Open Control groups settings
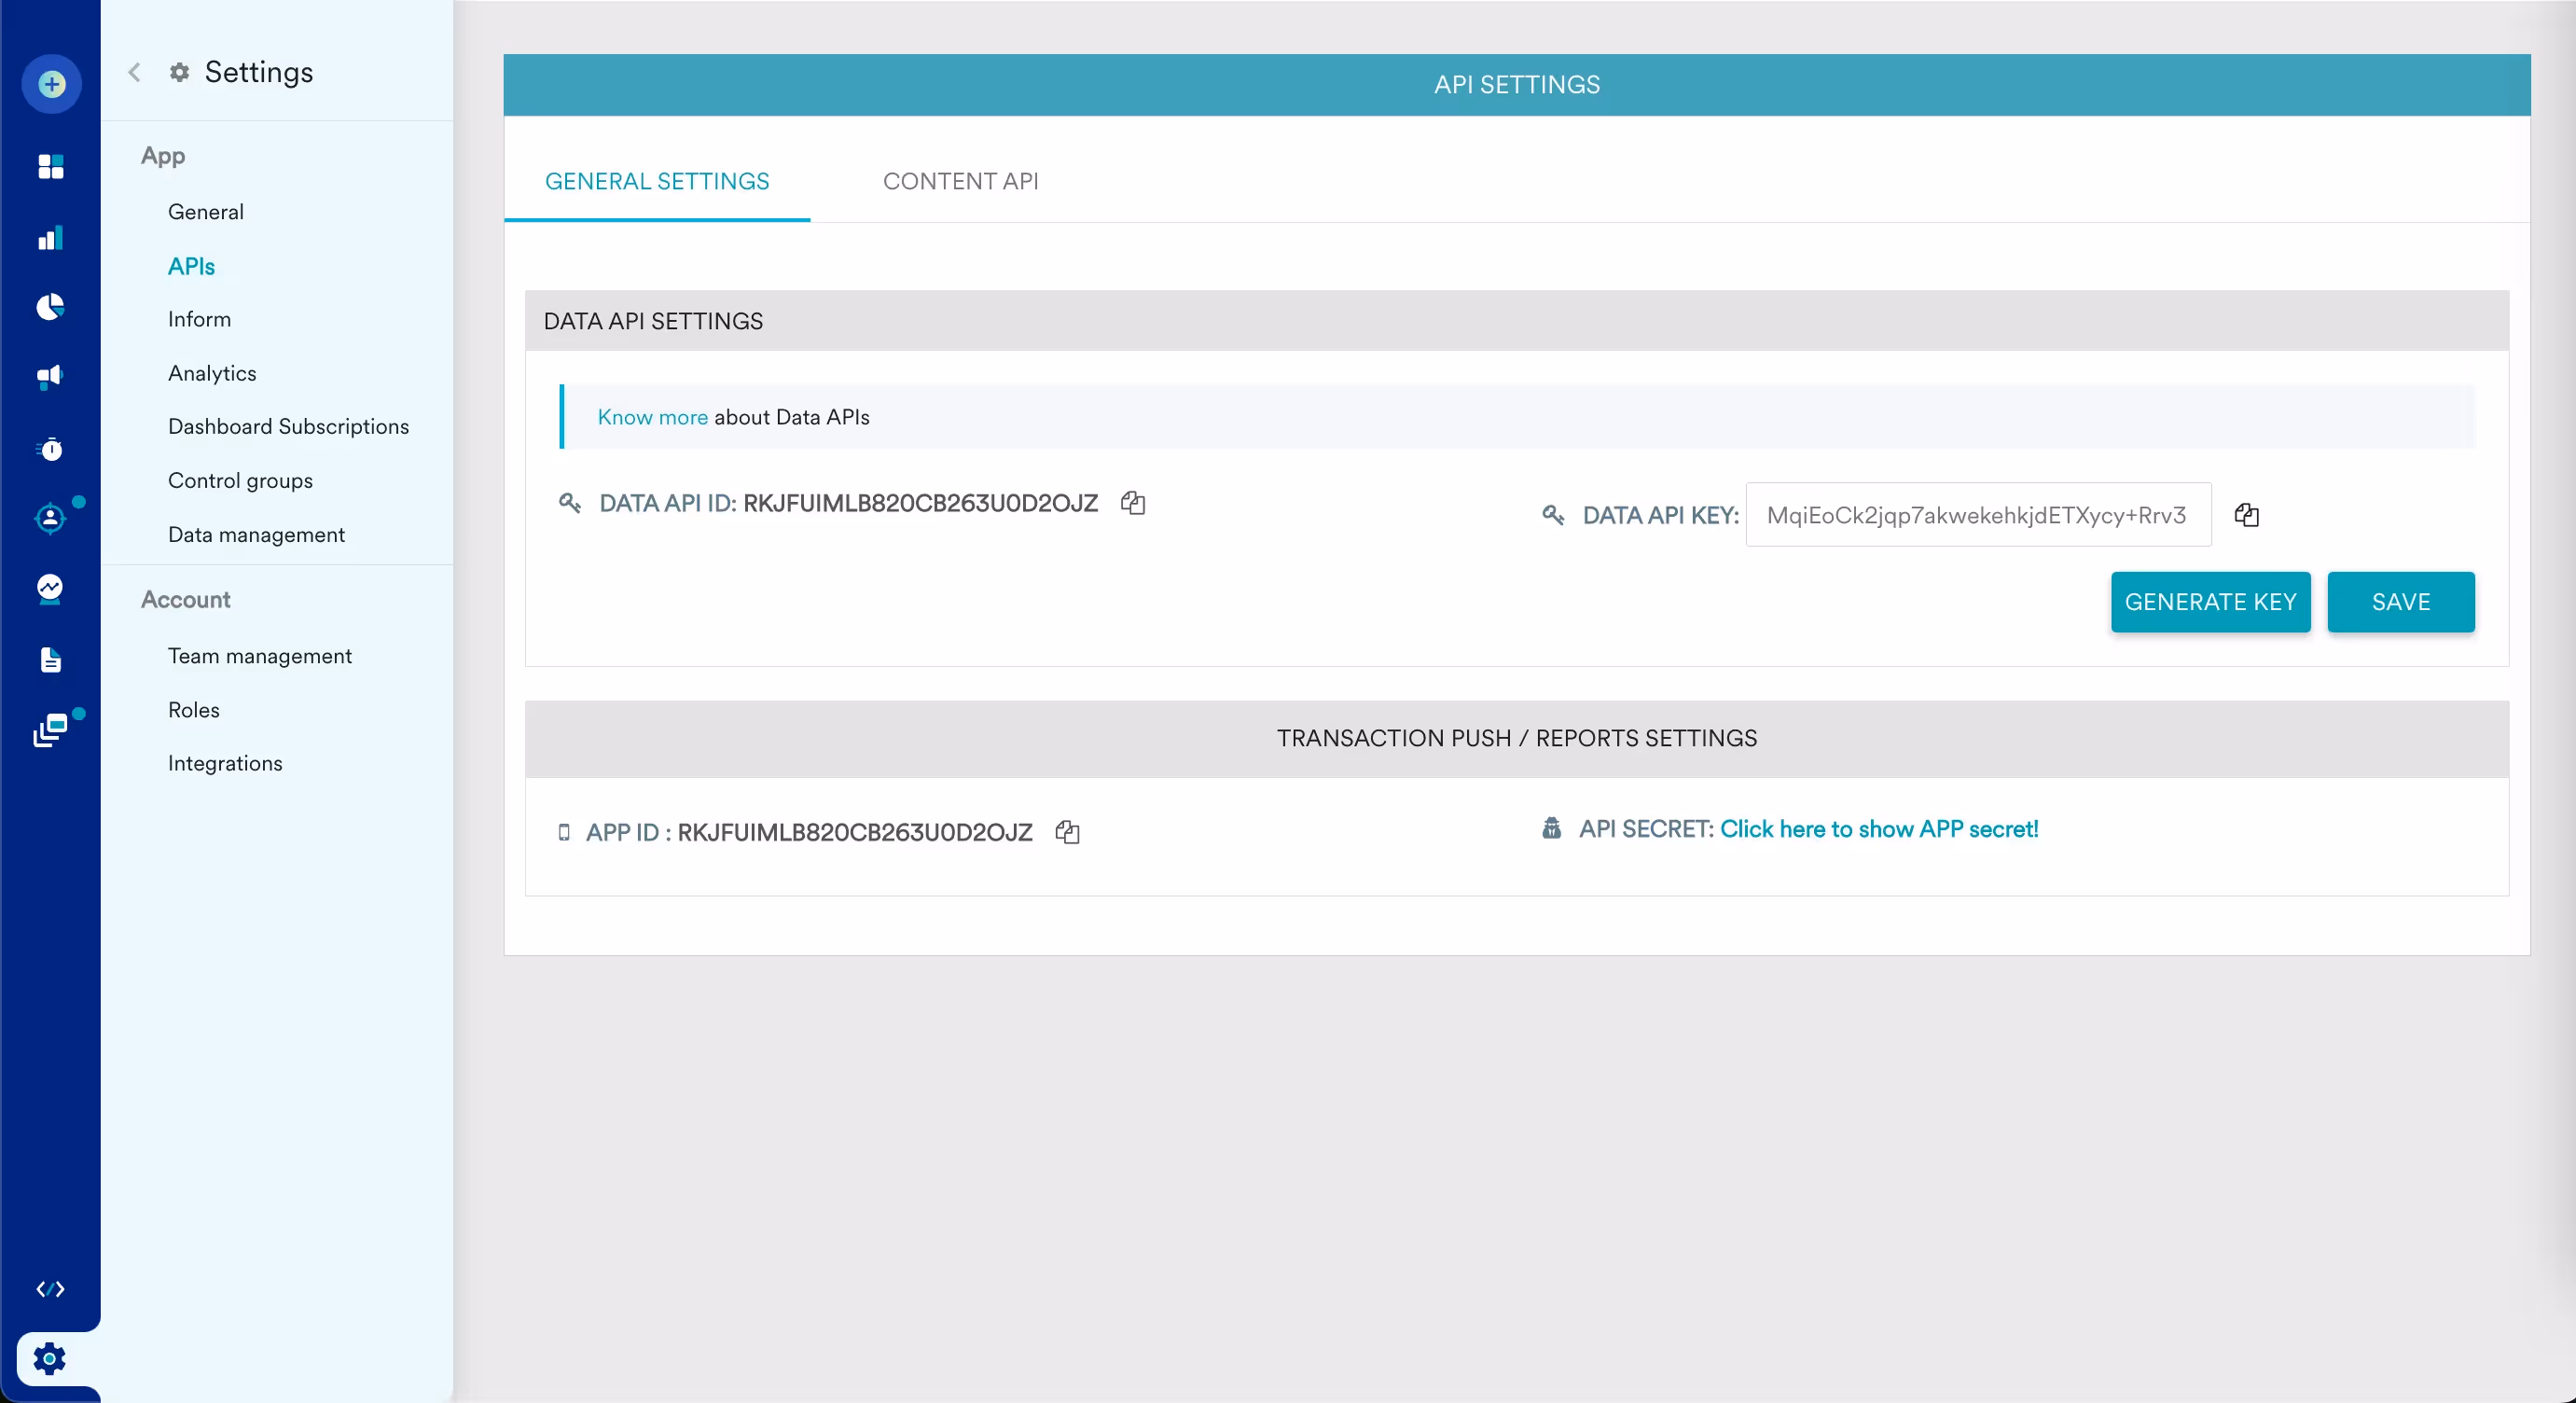Image resolution: width=2576 pixels, height=1403 pixels. point(240,481)
